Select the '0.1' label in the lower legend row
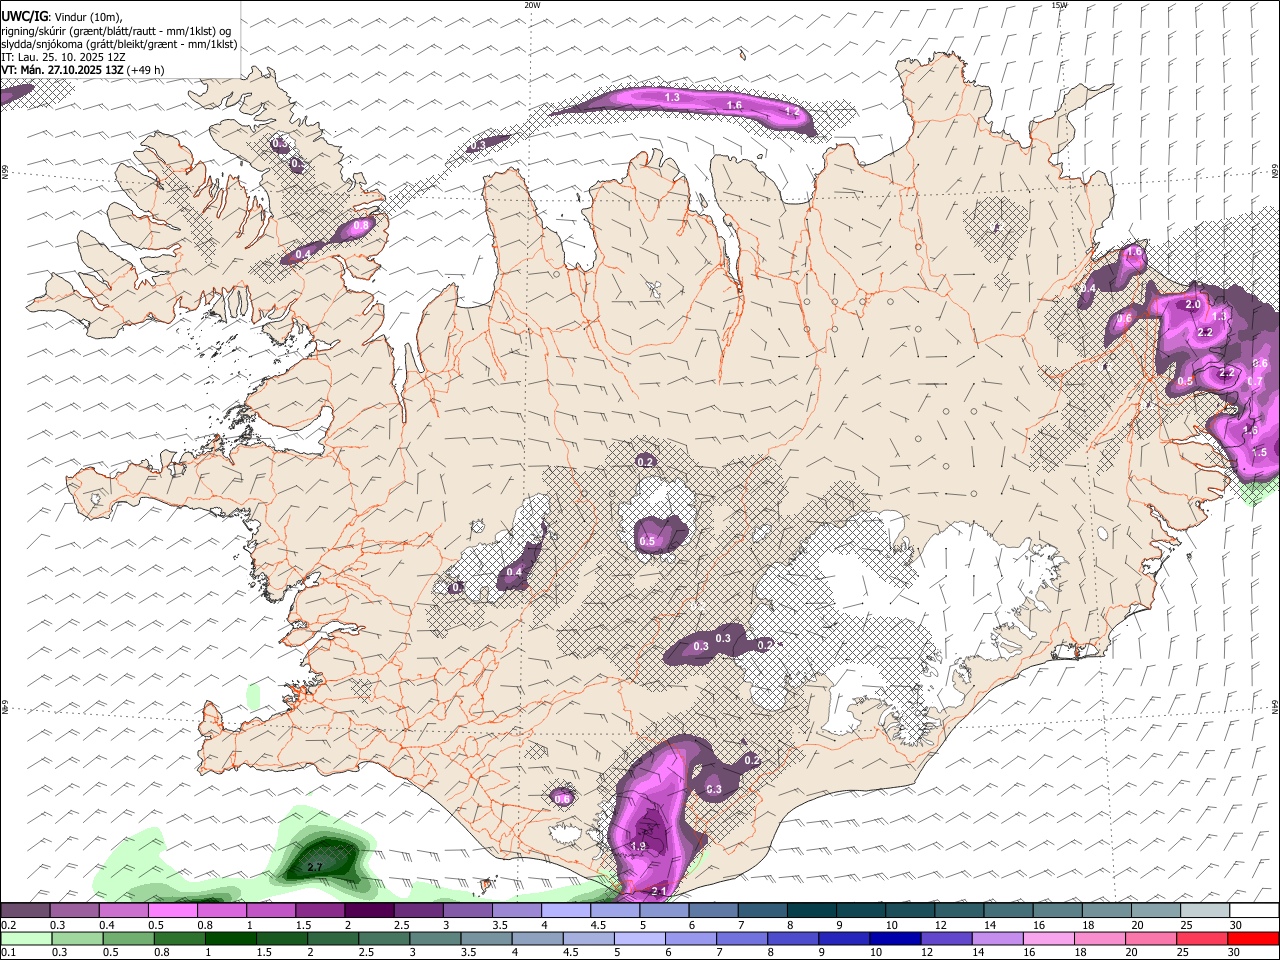1280x960 pixels. click(x=9, y=953)
